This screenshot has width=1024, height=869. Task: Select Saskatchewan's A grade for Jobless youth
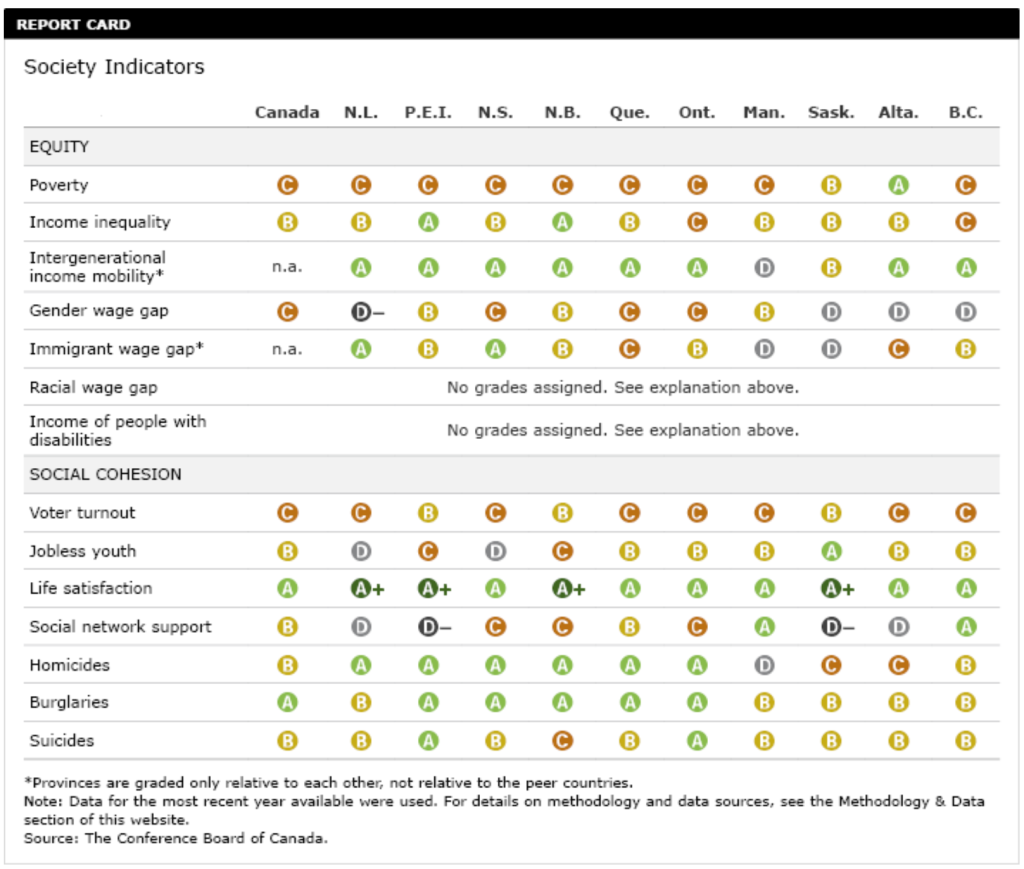click(831, 551)
